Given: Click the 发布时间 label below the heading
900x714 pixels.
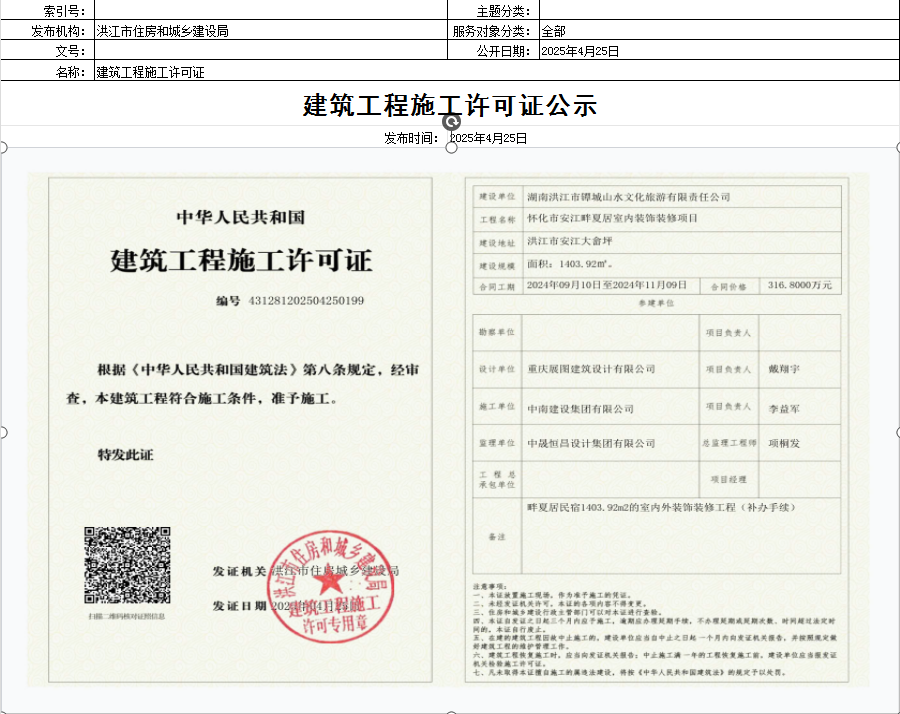Looking at the screenshot, I should click(410, 138).
